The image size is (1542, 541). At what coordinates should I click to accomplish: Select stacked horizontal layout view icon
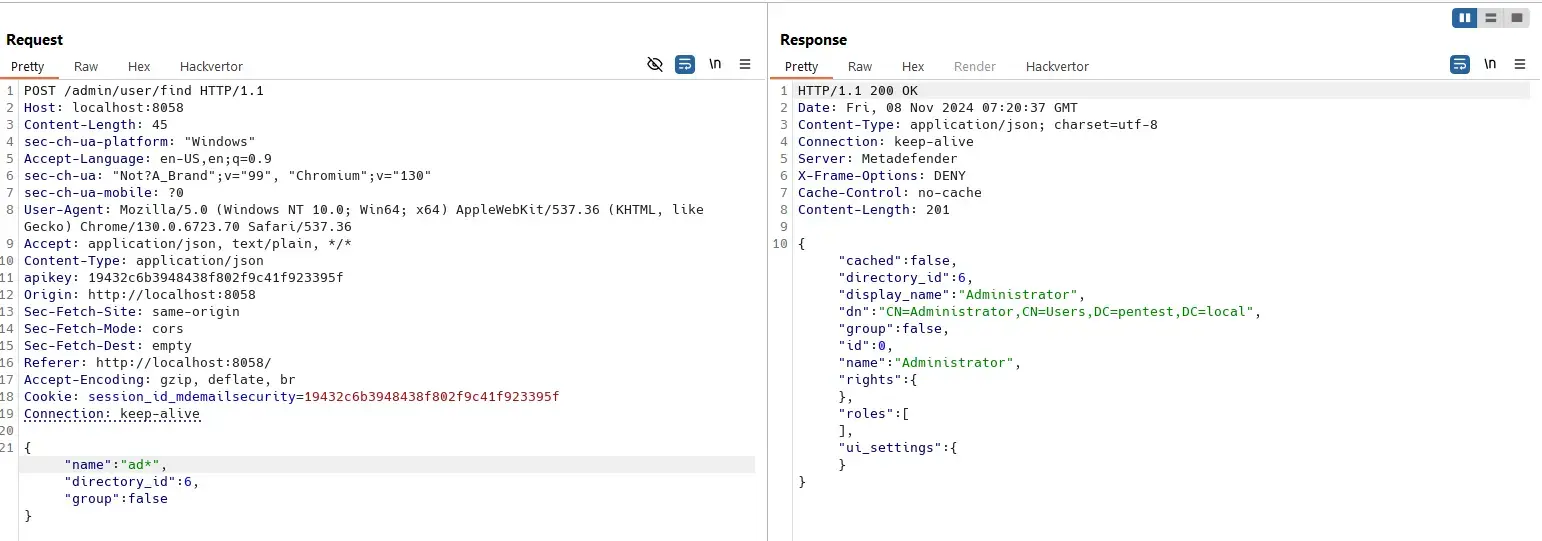(x=1491, y=18)
